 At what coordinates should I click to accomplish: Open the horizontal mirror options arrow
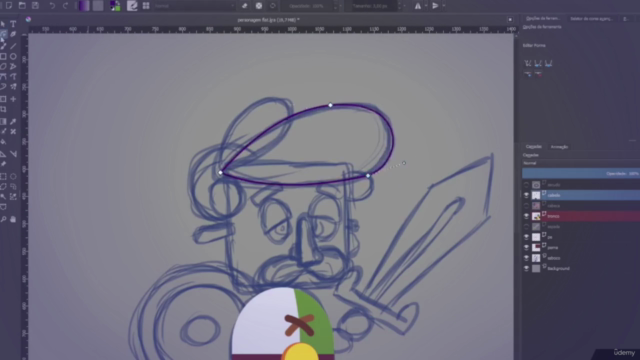coord(426,6)
